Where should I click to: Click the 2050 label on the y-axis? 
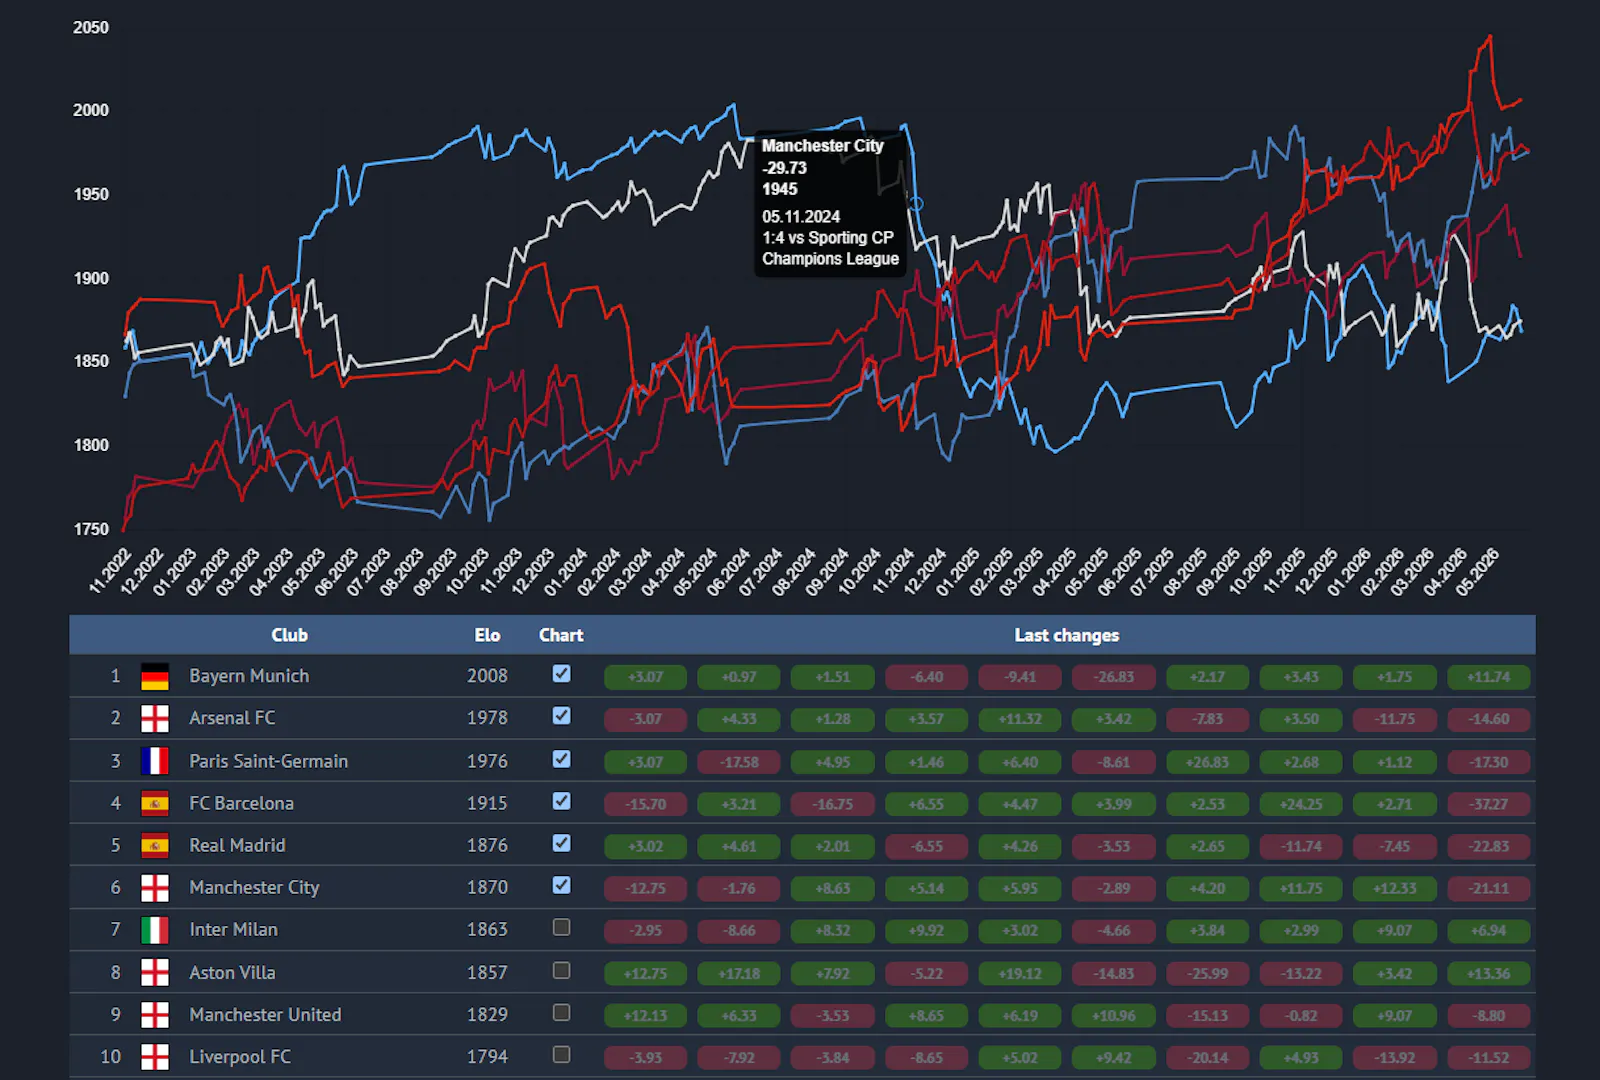tap(91, 28)
